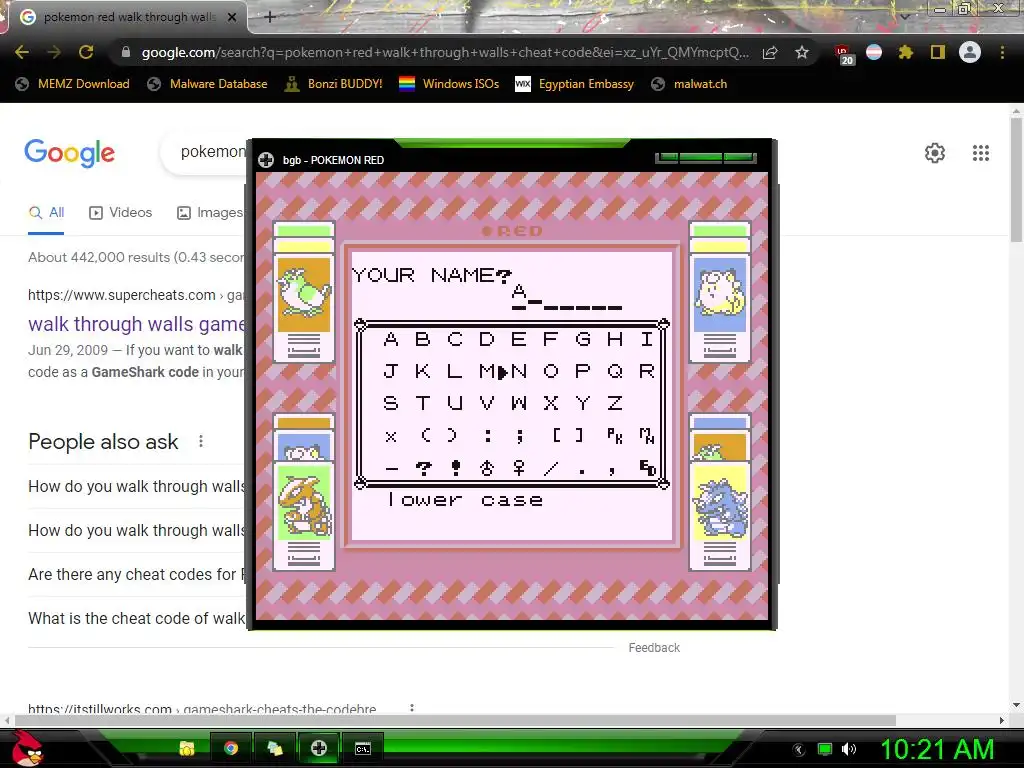Viewport: 1024px width, 768px height.
Task: Click the Chrome back arrow
Action: 22,52
